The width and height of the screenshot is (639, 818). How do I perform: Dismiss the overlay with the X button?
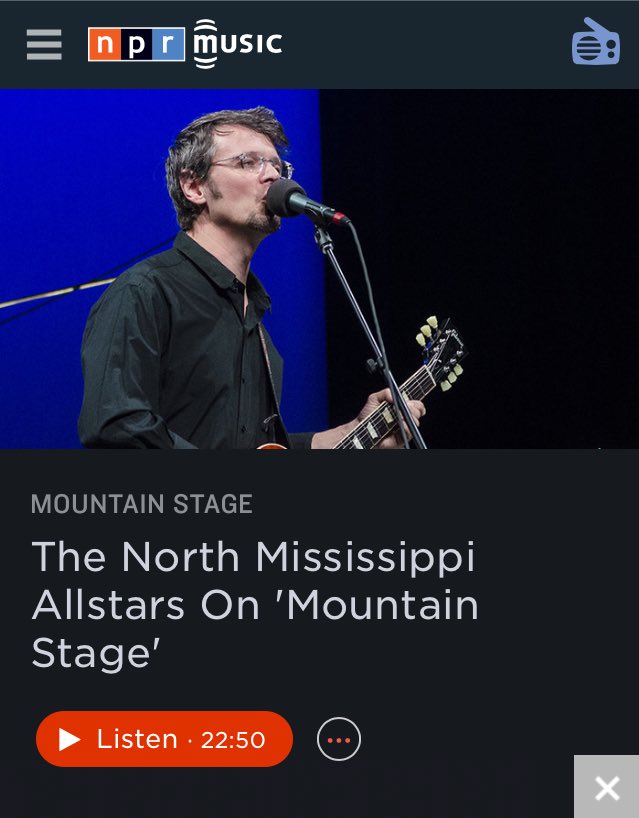pyautogui.click(x=607, y=787)
